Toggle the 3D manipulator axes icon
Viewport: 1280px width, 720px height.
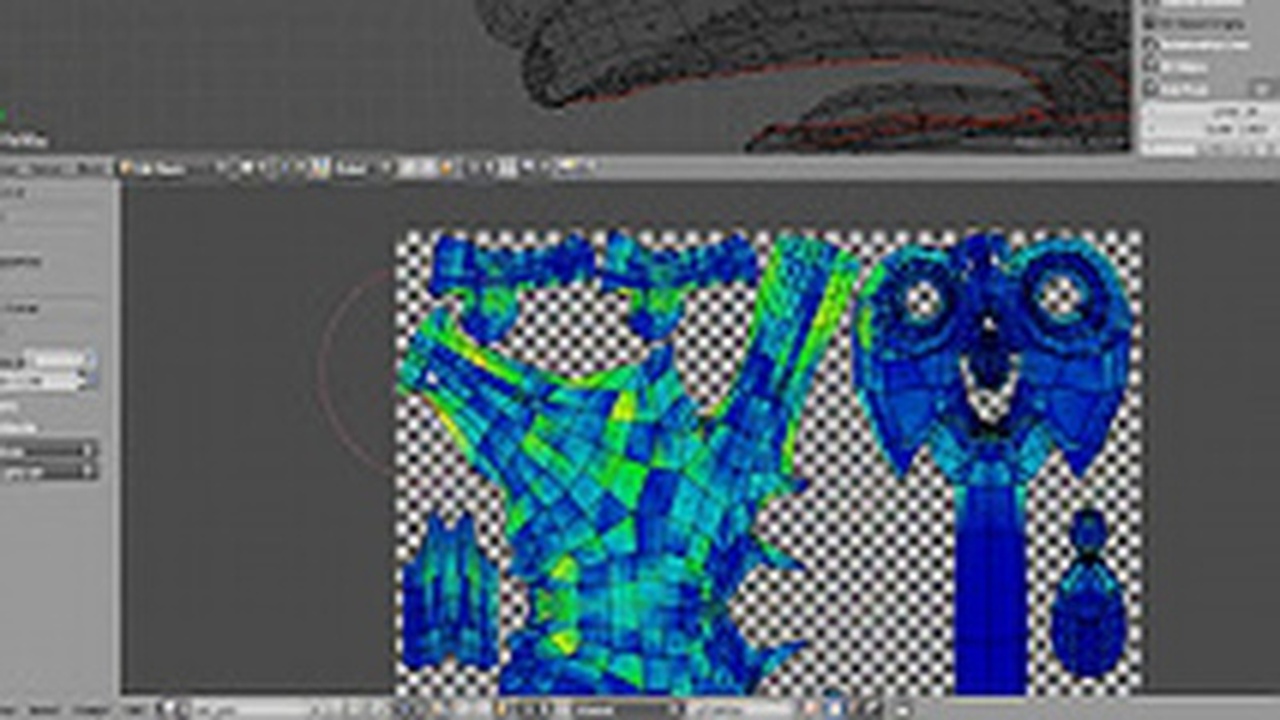pyautogui.click(x=320, y=169)
